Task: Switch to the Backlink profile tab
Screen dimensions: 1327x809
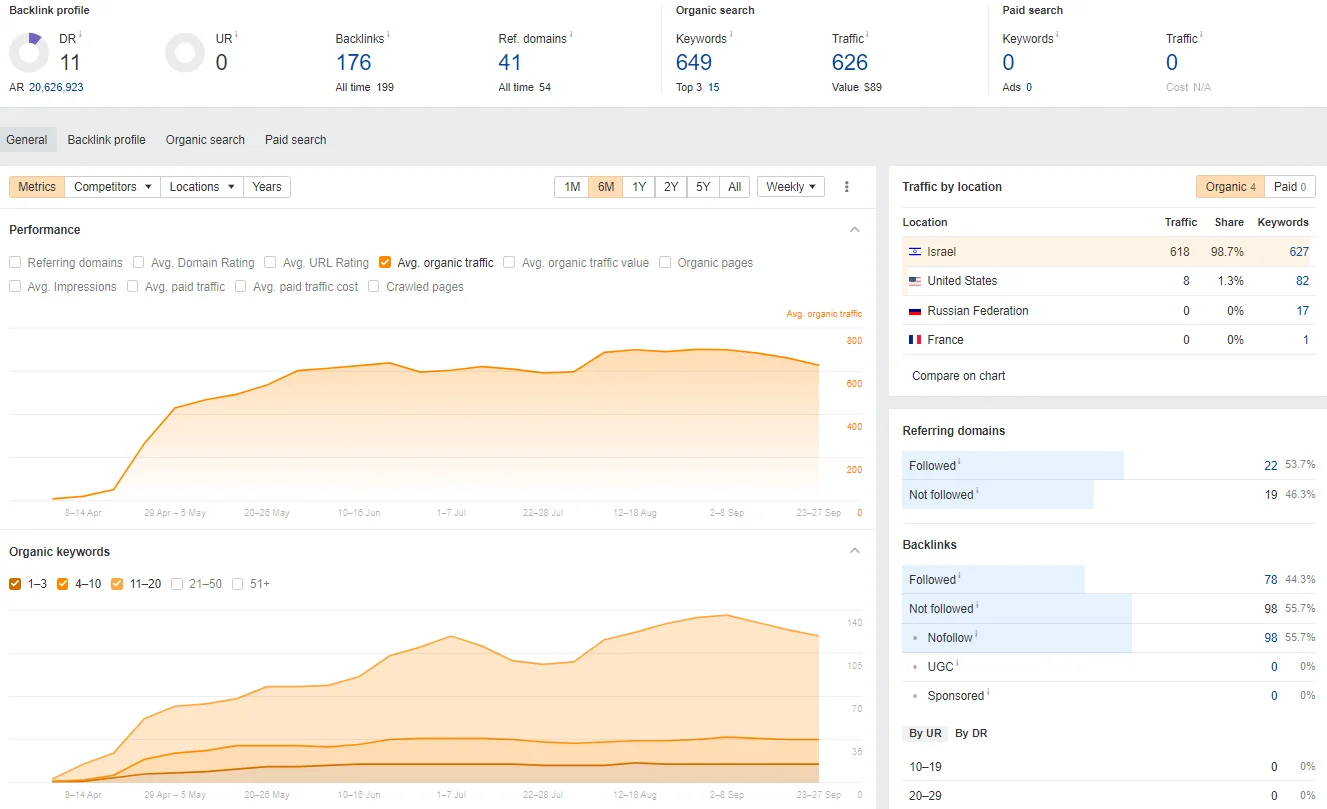Action: tap(106, 140)
